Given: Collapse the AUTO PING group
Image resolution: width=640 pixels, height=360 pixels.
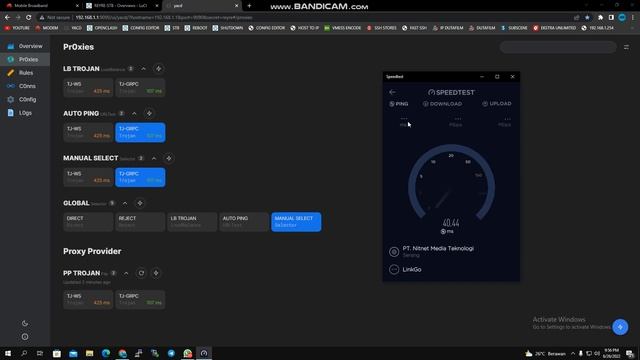Looking at the screenshot, I should [134, 113].
